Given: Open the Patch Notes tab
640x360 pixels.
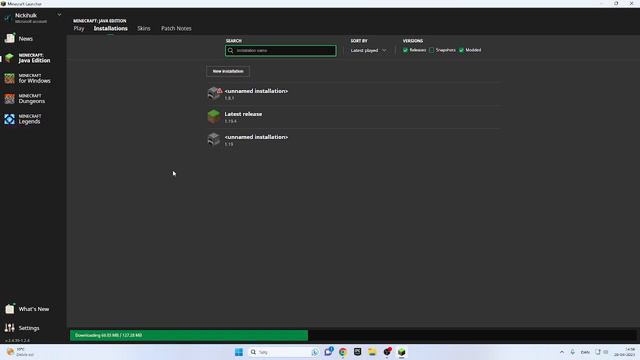Looking at the screenshot, I should pyautogui.click(x=176, y=28).
